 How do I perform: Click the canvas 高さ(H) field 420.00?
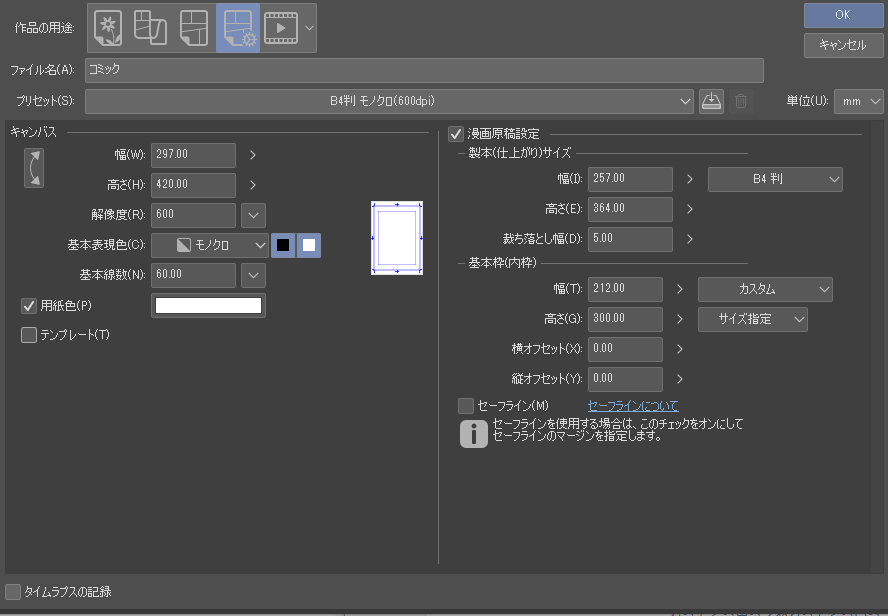click(x=193, y=185)
